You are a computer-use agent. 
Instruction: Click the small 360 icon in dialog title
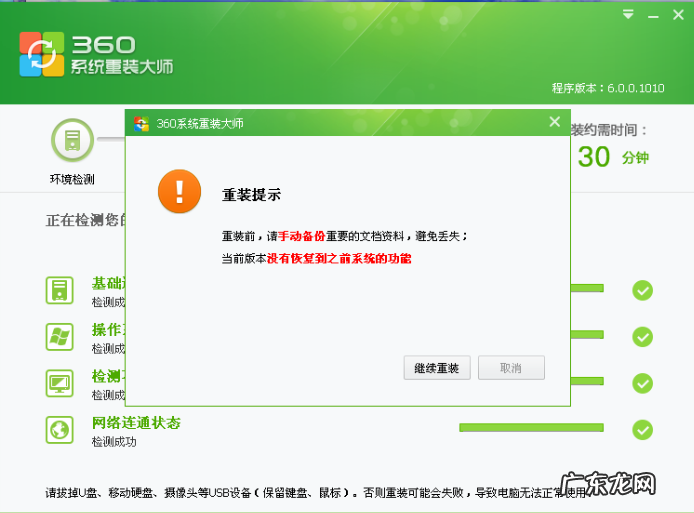142,123
